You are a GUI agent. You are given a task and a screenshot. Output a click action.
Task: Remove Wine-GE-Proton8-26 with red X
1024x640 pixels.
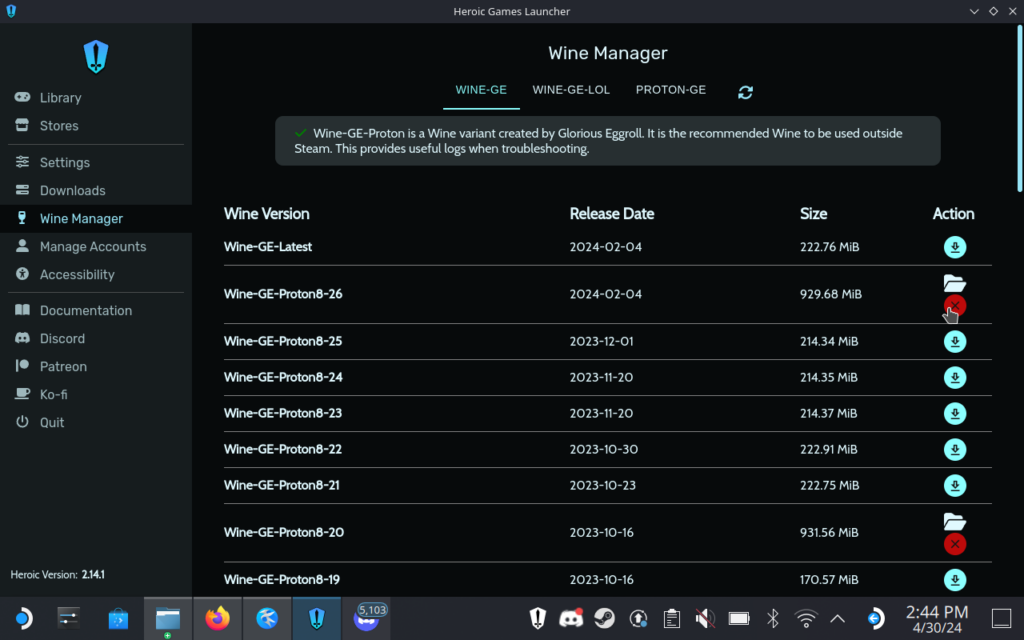point(954,306)
